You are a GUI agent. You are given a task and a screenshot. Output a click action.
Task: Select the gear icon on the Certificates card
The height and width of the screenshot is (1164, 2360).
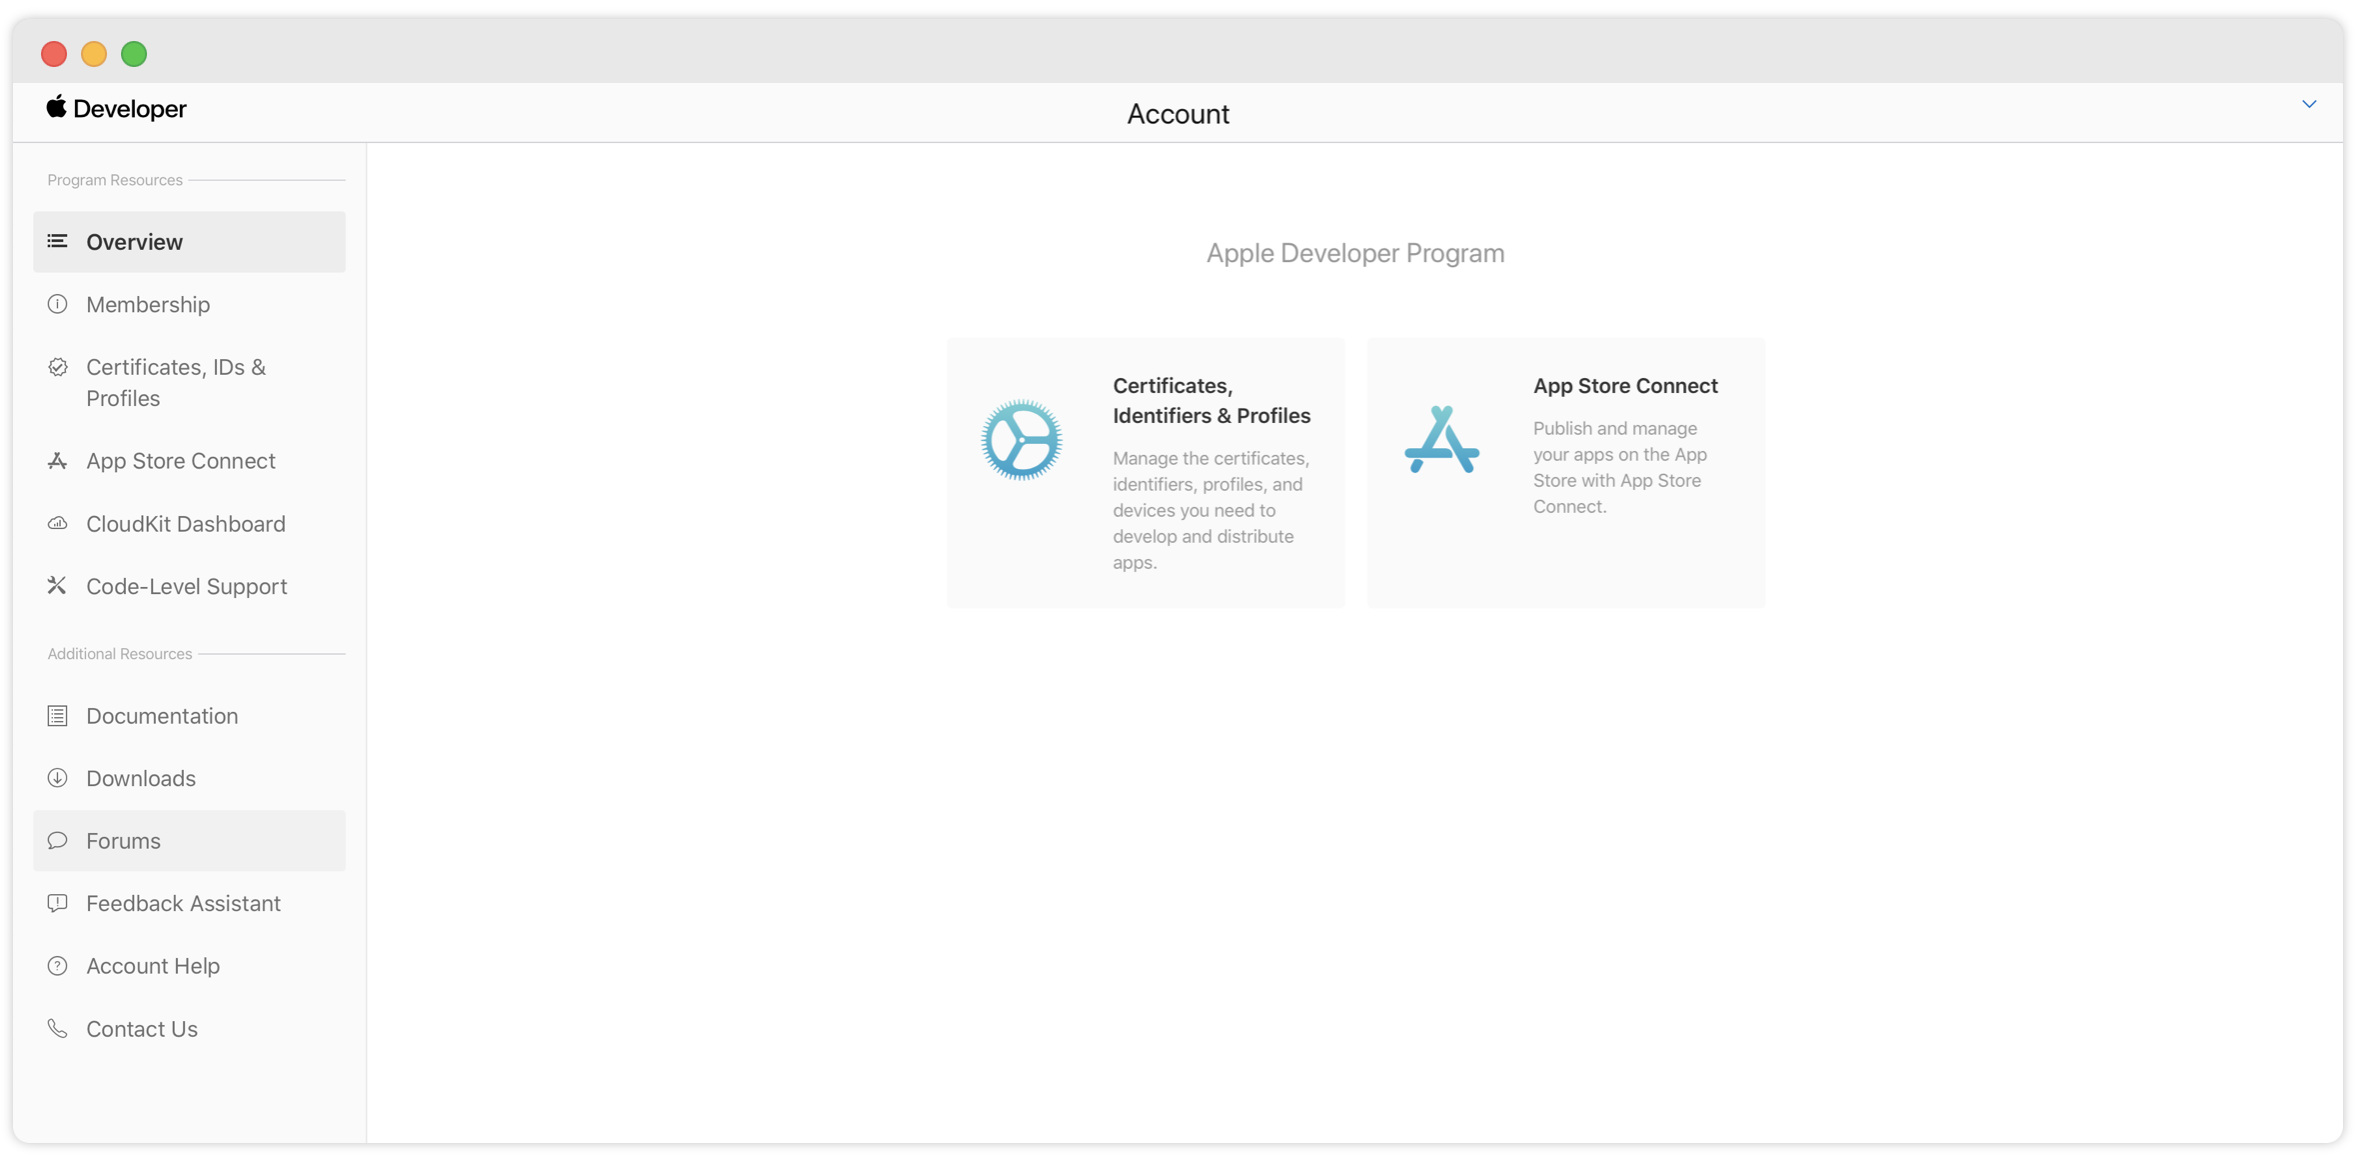pos(1022,440)
